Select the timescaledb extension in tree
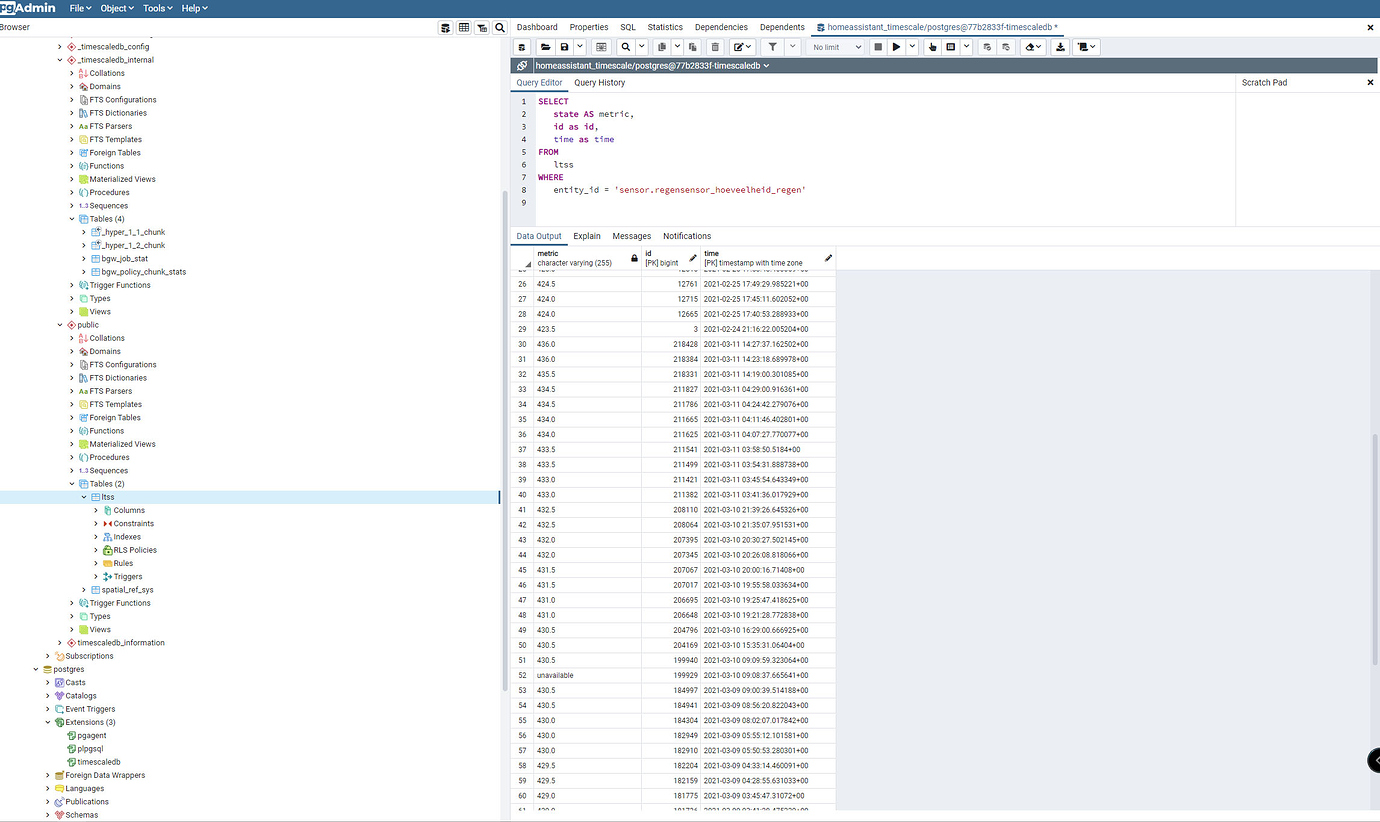Viewport: 1380px width, 822px height. click(x=98, y=762)
